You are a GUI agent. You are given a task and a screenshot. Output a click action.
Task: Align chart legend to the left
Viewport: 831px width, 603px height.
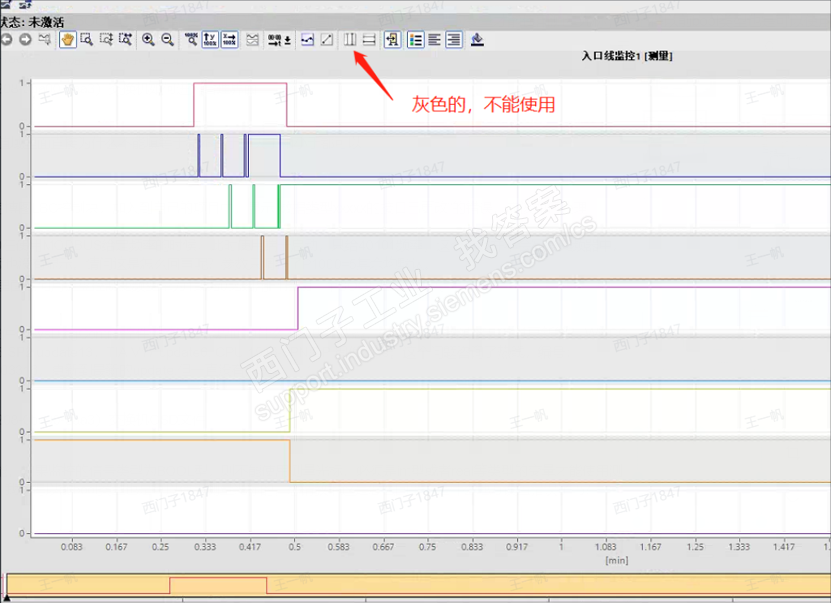point(435,39)
